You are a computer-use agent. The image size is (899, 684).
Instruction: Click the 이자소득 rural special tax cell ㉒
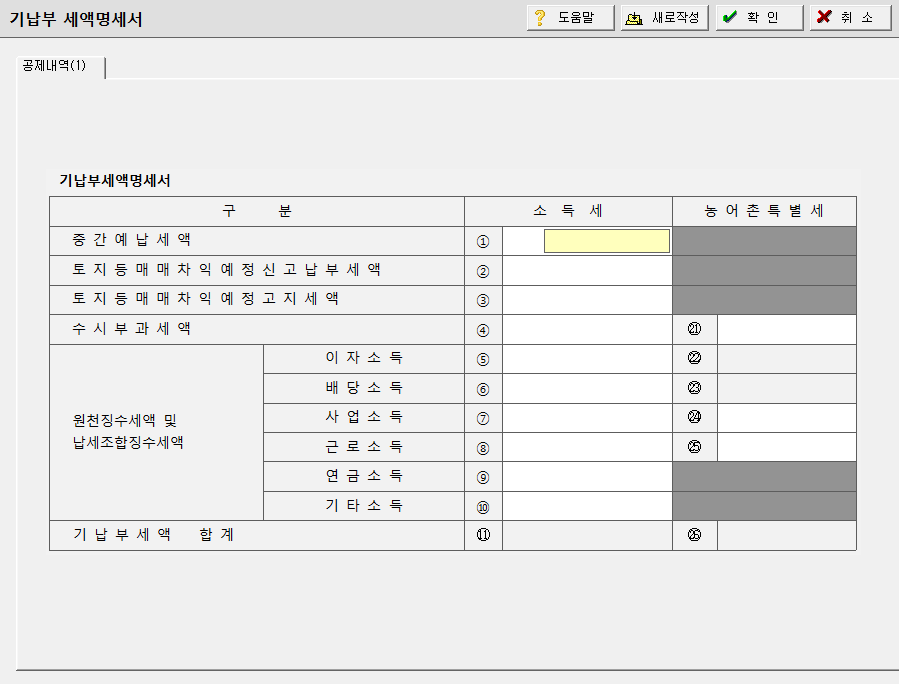[x=787, y=359]
